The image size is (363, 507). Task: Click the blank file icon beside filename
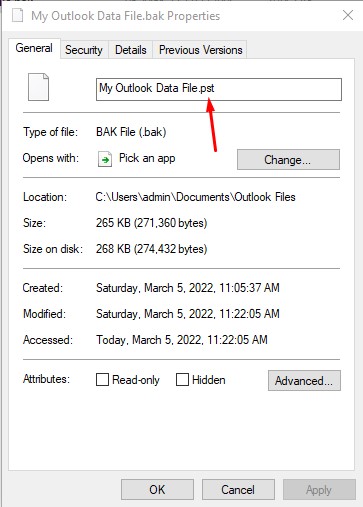[38, 87]
